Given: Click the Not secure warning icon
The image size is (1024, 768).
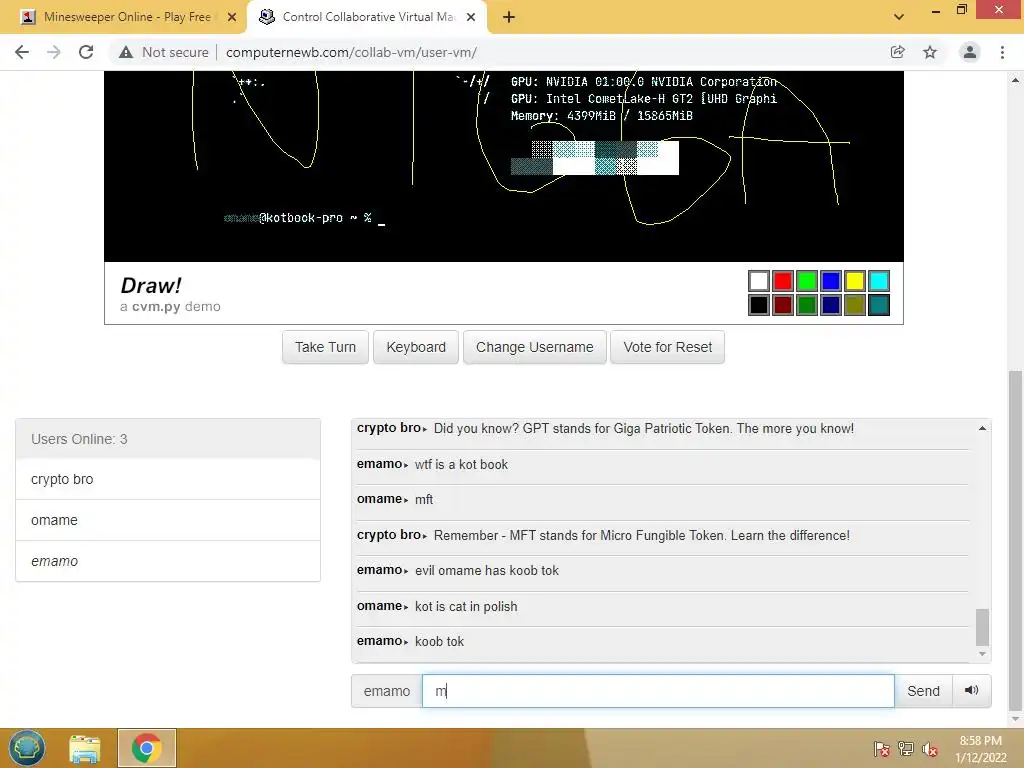Looking at the screenshot, I should (x=126, y=52).
